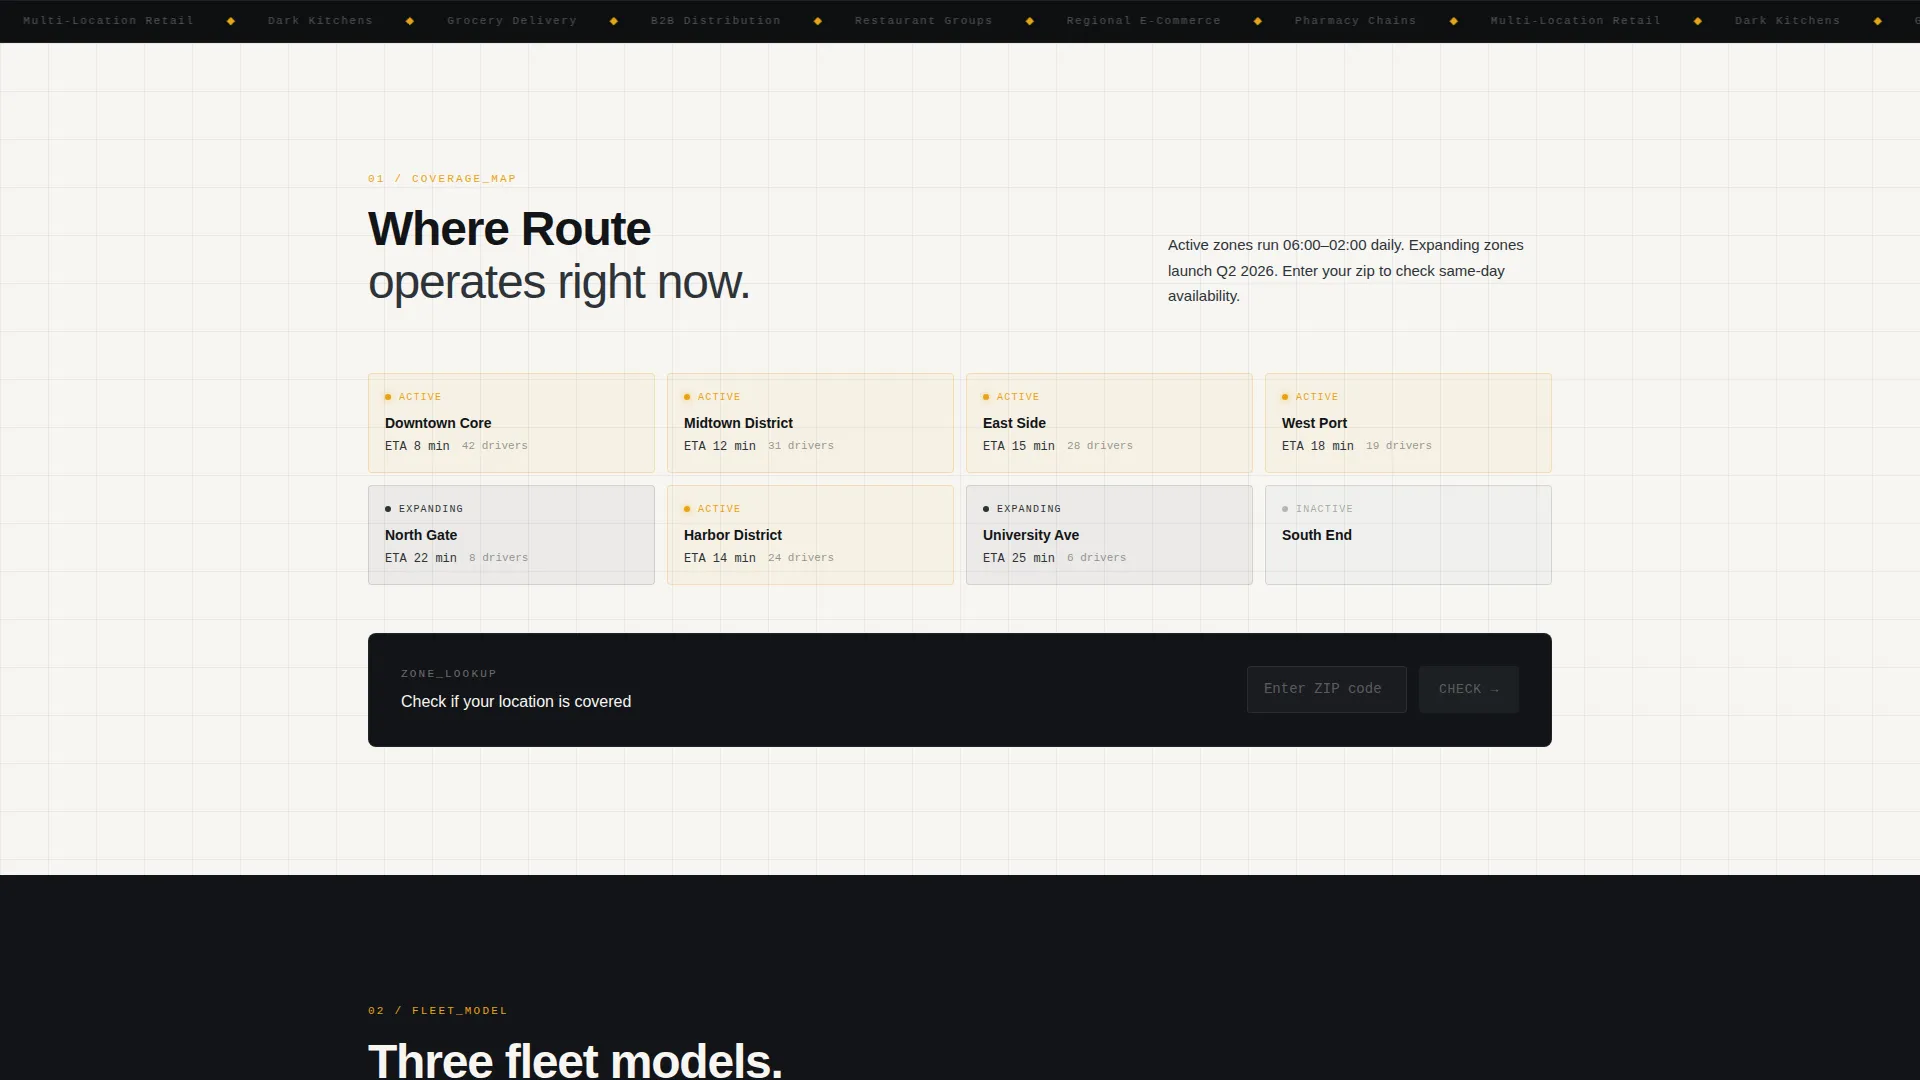The height and width of the screenshot is (1080, 1920).
Task: Click 'Check if your location is covered' text
Action: coord(516,702)
